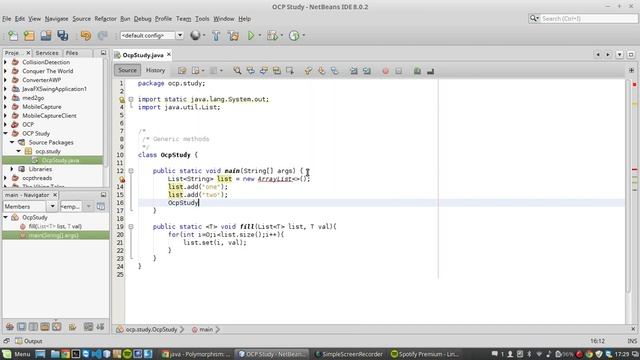
Task: Click the Debug Project toolbar icon
Action: point(272,36)
